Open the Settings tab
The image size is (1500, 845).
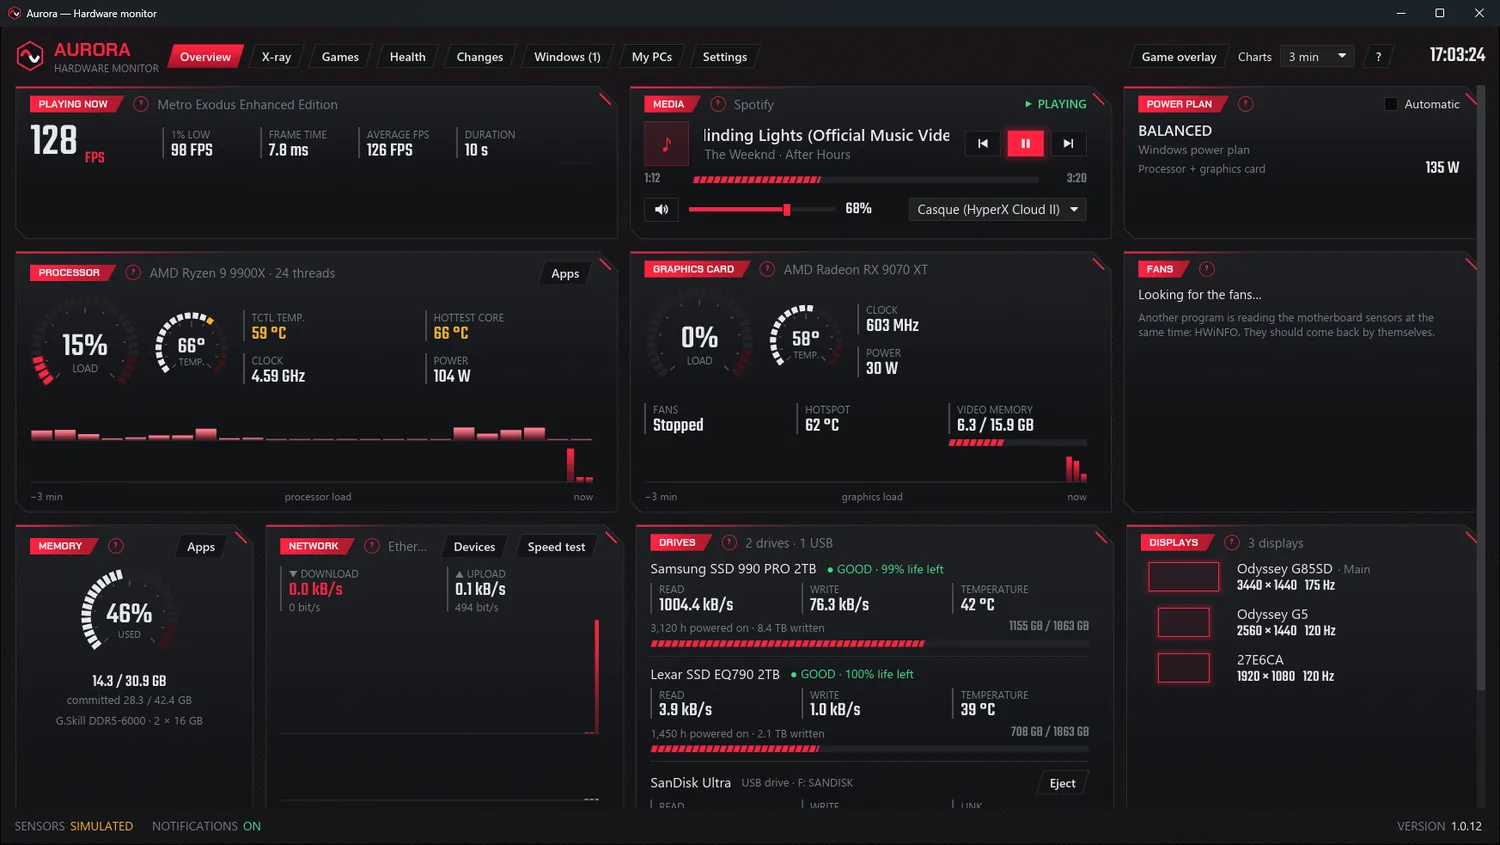725,57
